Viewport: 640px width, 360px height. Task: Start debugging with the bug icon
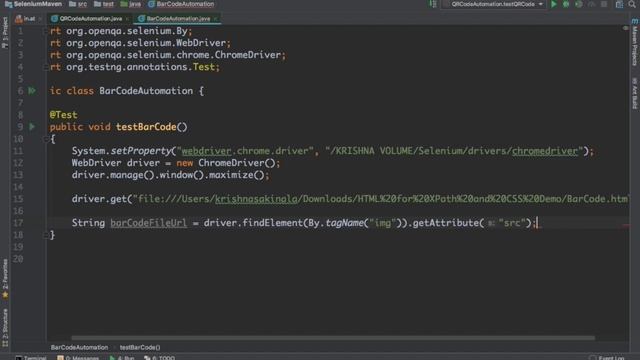[x=566, y=4]
